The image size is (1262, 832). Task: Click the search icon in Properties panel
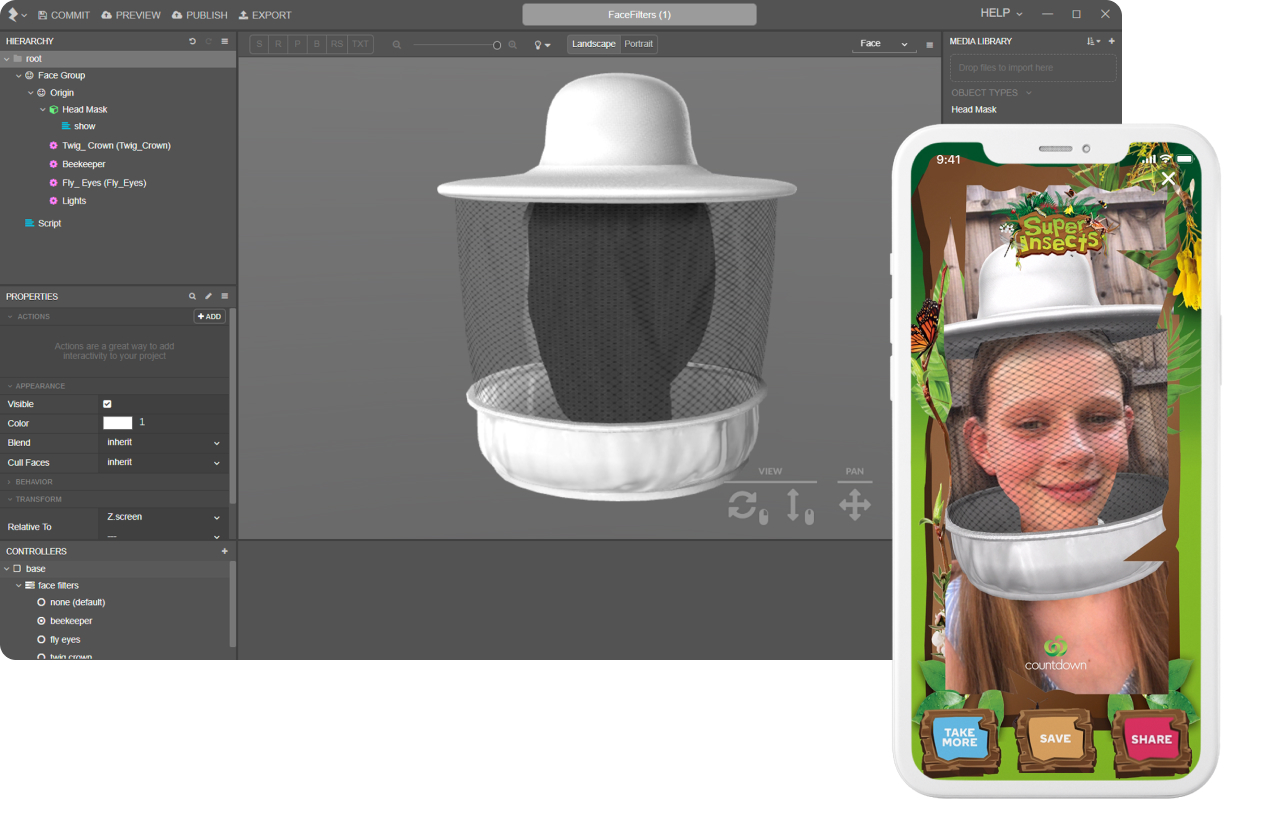192,296
